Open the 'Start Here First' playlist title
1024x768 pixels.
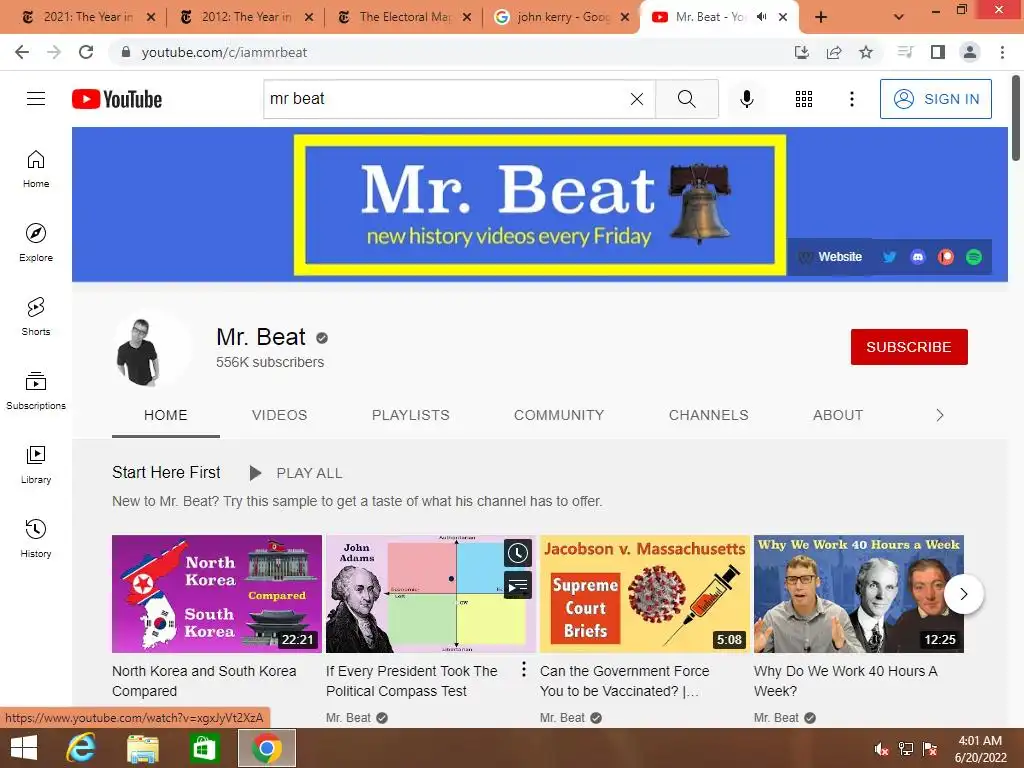(167, 472)
